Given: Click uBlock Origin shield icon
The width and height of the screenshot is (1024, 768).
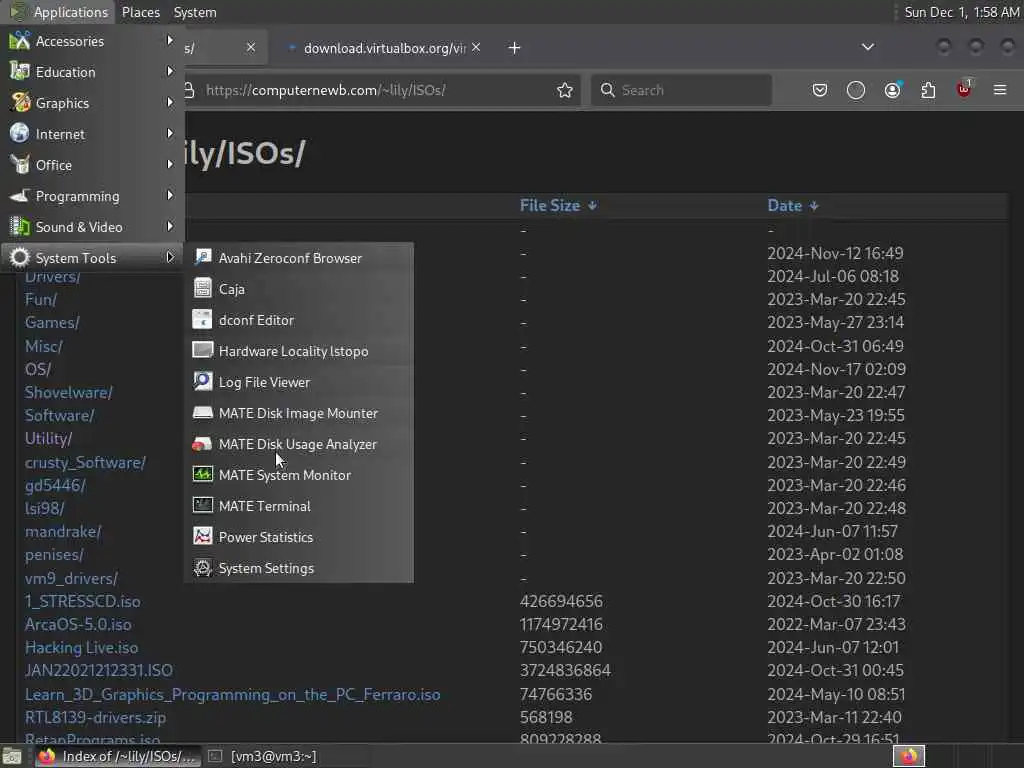Looking at the screenshot, I should pyautogui.click(x=964, y=89).
